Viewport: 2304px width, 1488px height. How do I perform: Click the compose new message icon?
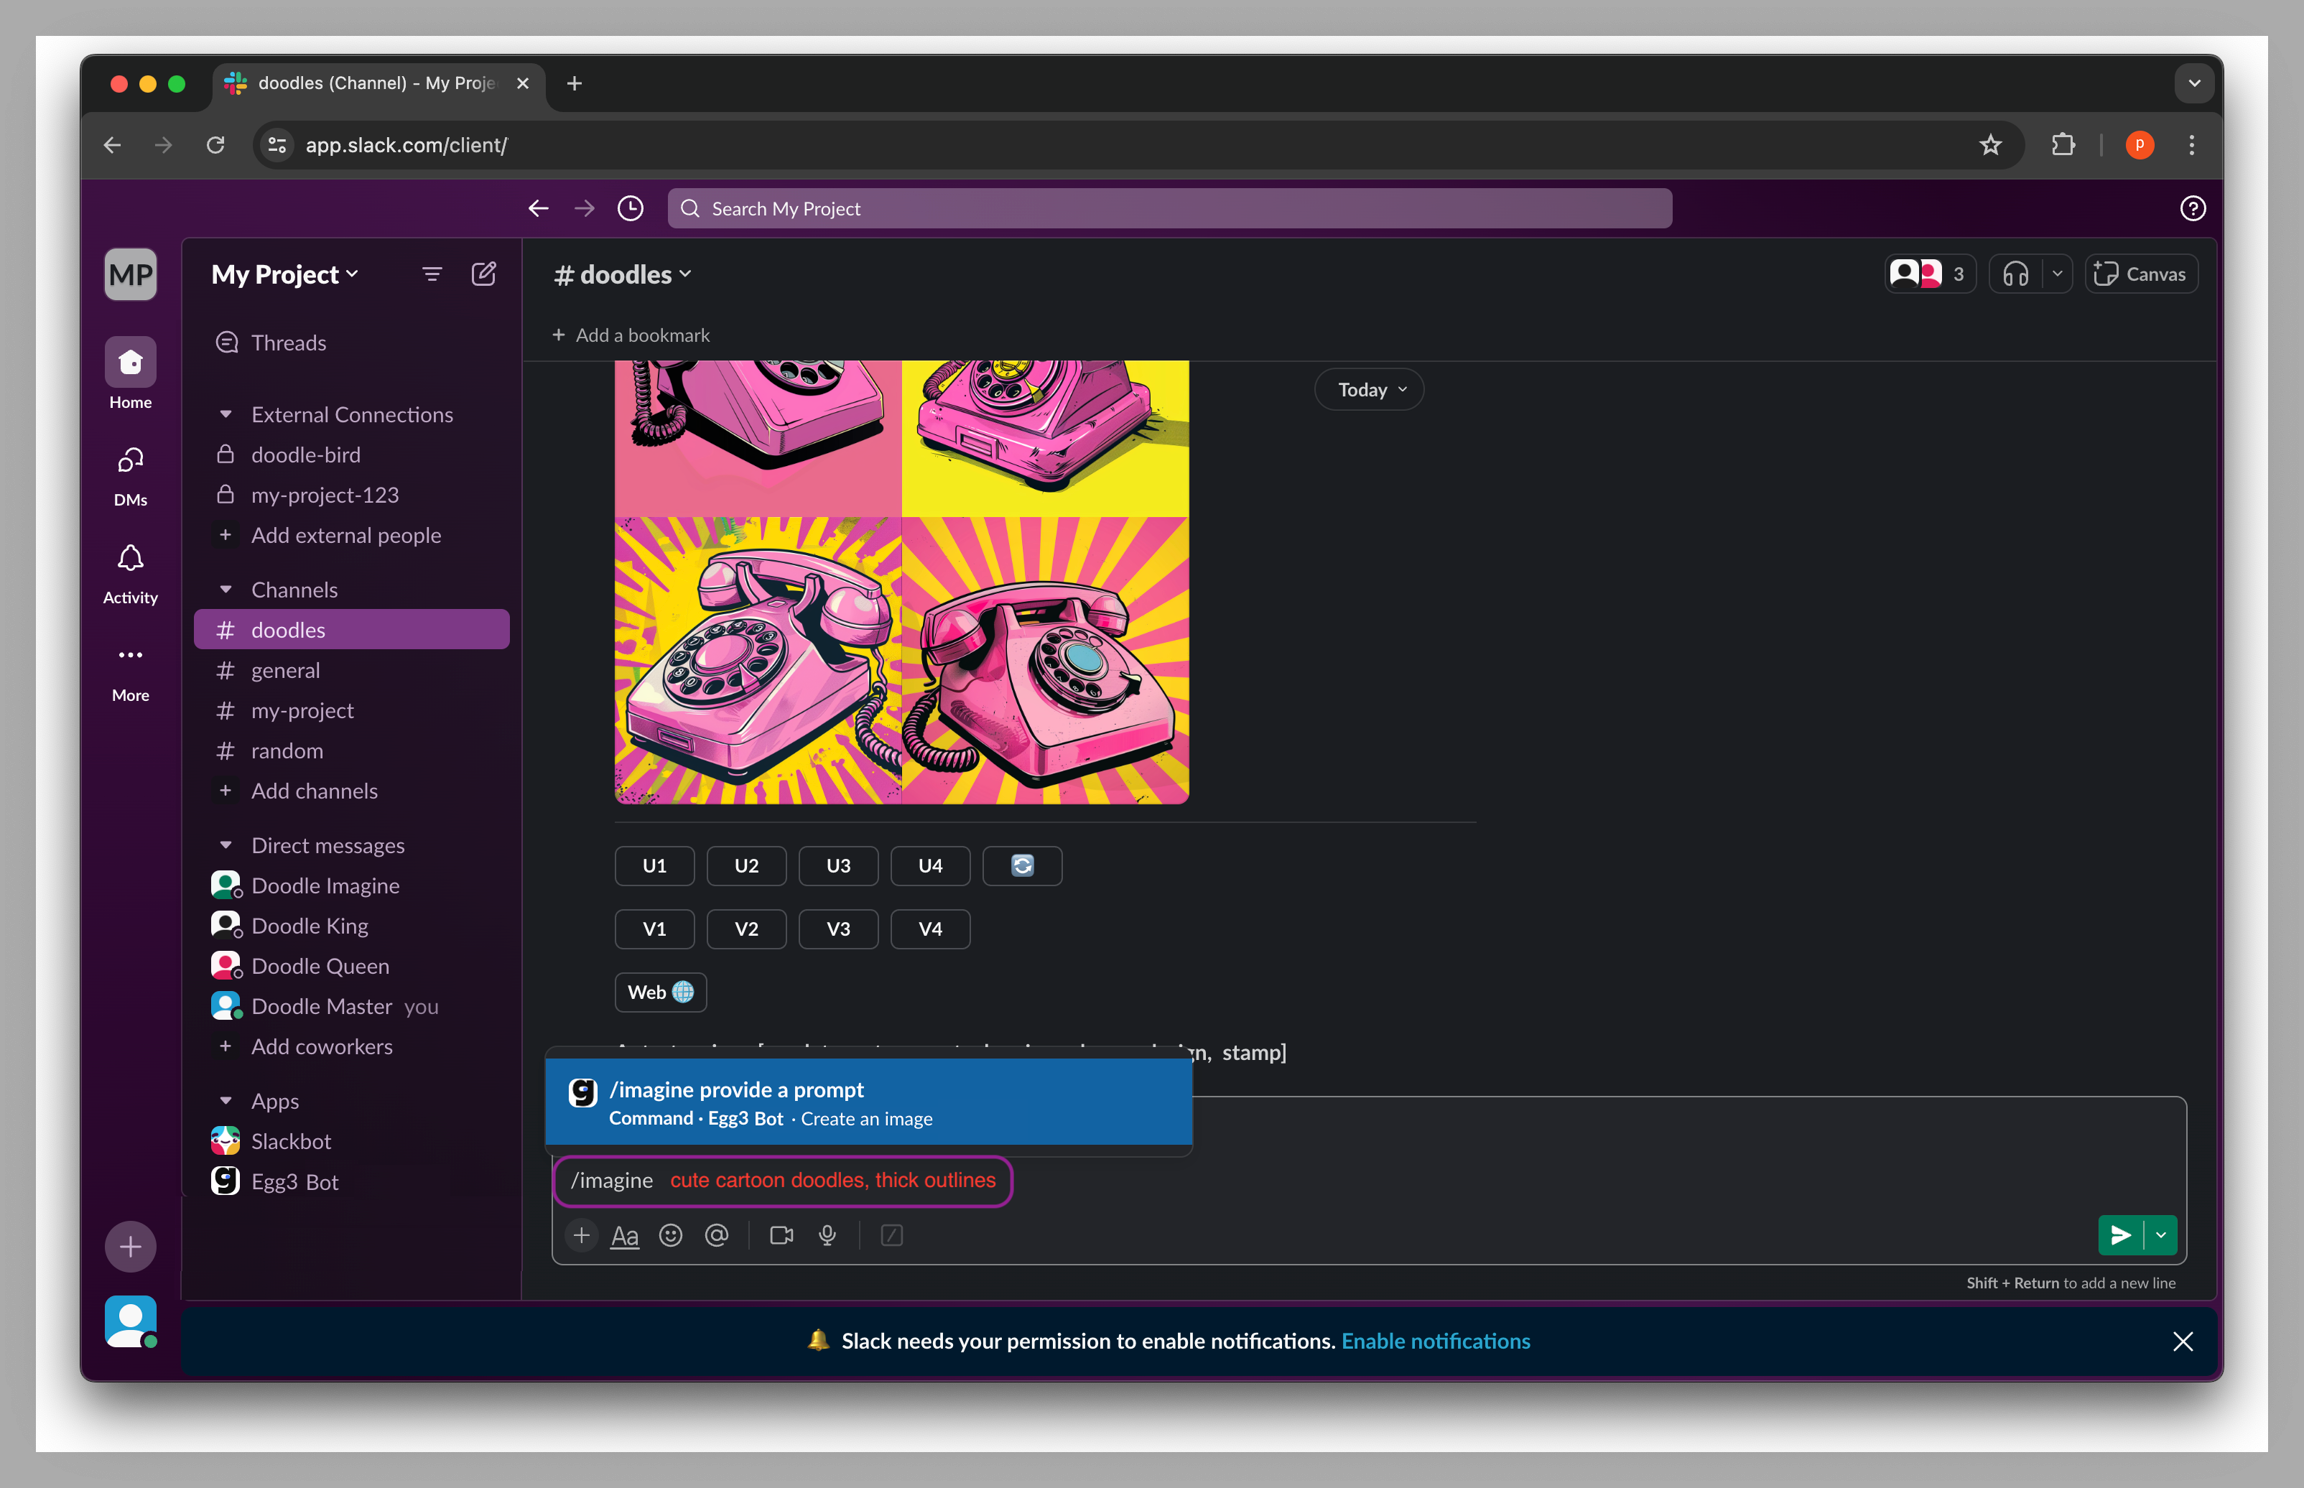click(x=484, y=274)
